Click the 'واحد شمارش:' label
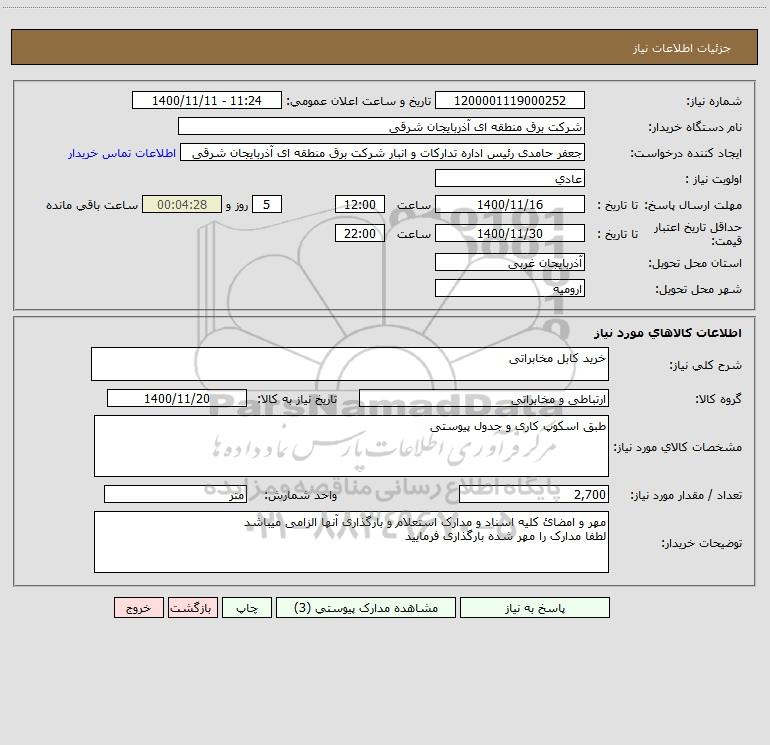 click(301, 495)
